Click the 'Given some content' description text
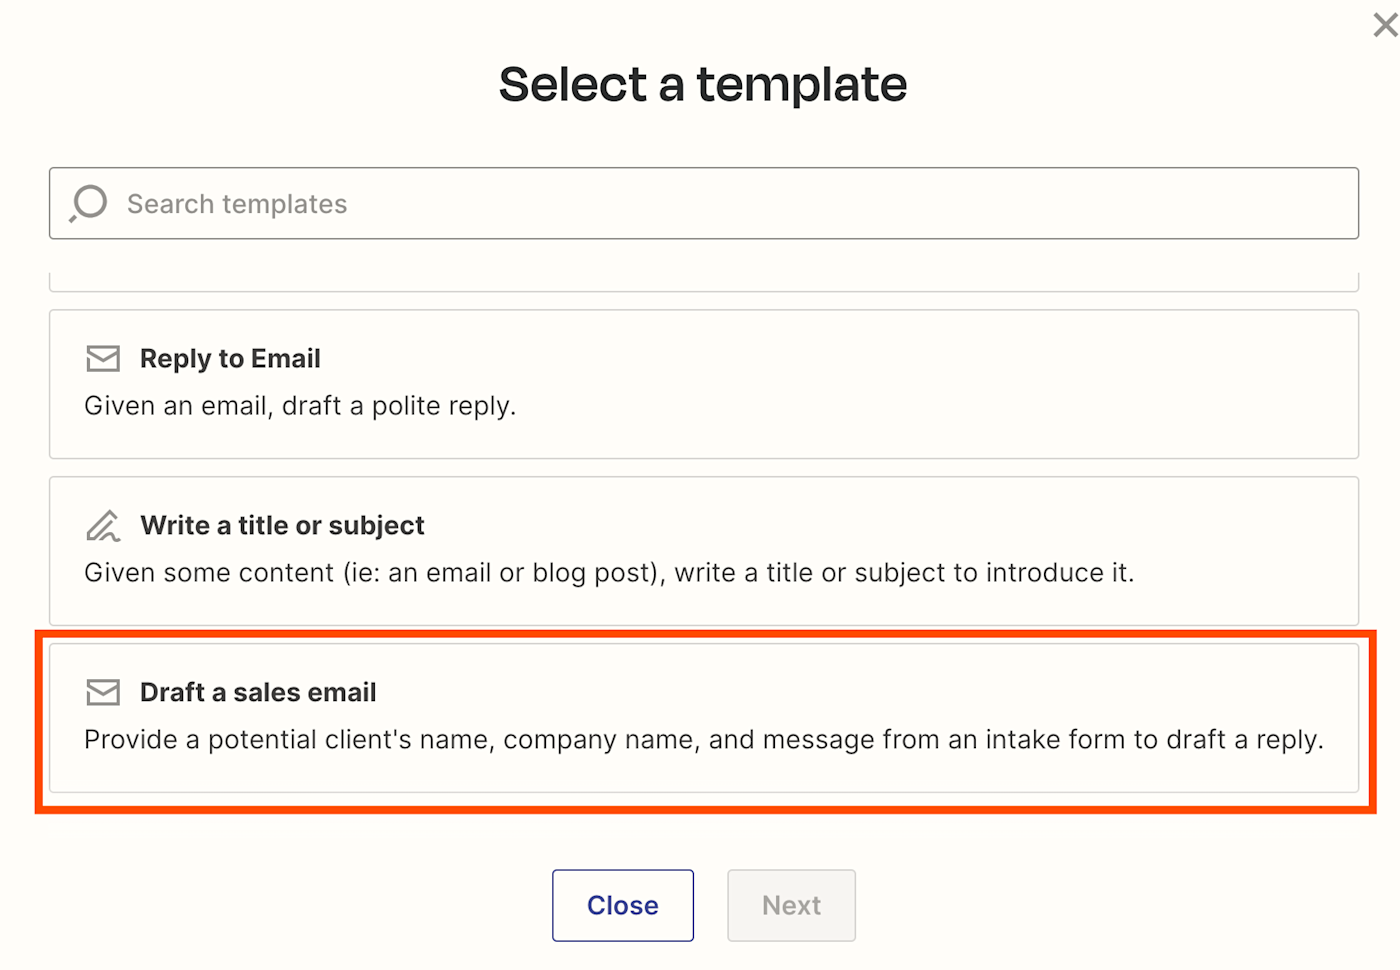This screenshot has width=1400, height=970. [609, 573]
